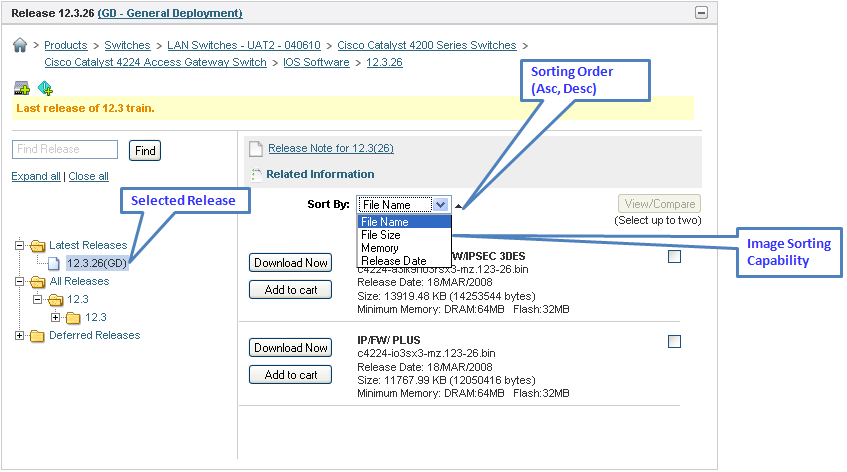Screen dimensions: 847x472
Task: Click the All Releases folder icon
Action: click(x=38, y=282)
